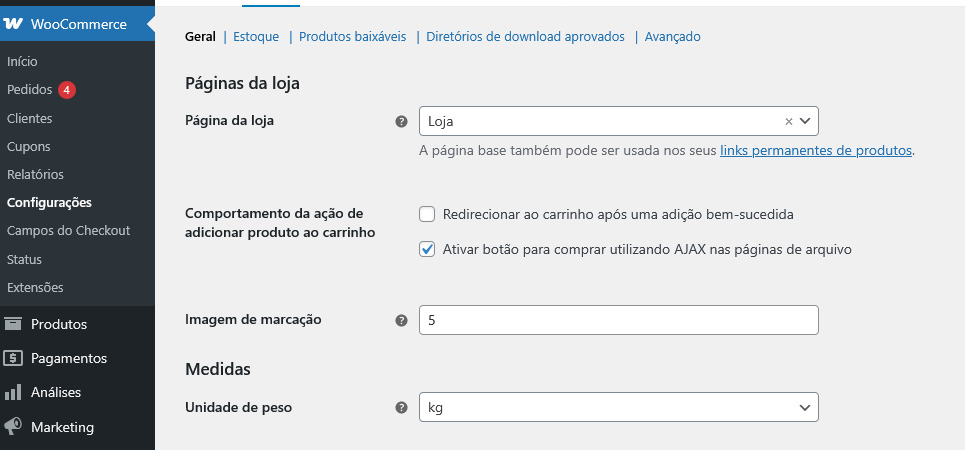Click the red Pedidos count badge
Screen dimensions: 965x450
click(x=67, y=90)
